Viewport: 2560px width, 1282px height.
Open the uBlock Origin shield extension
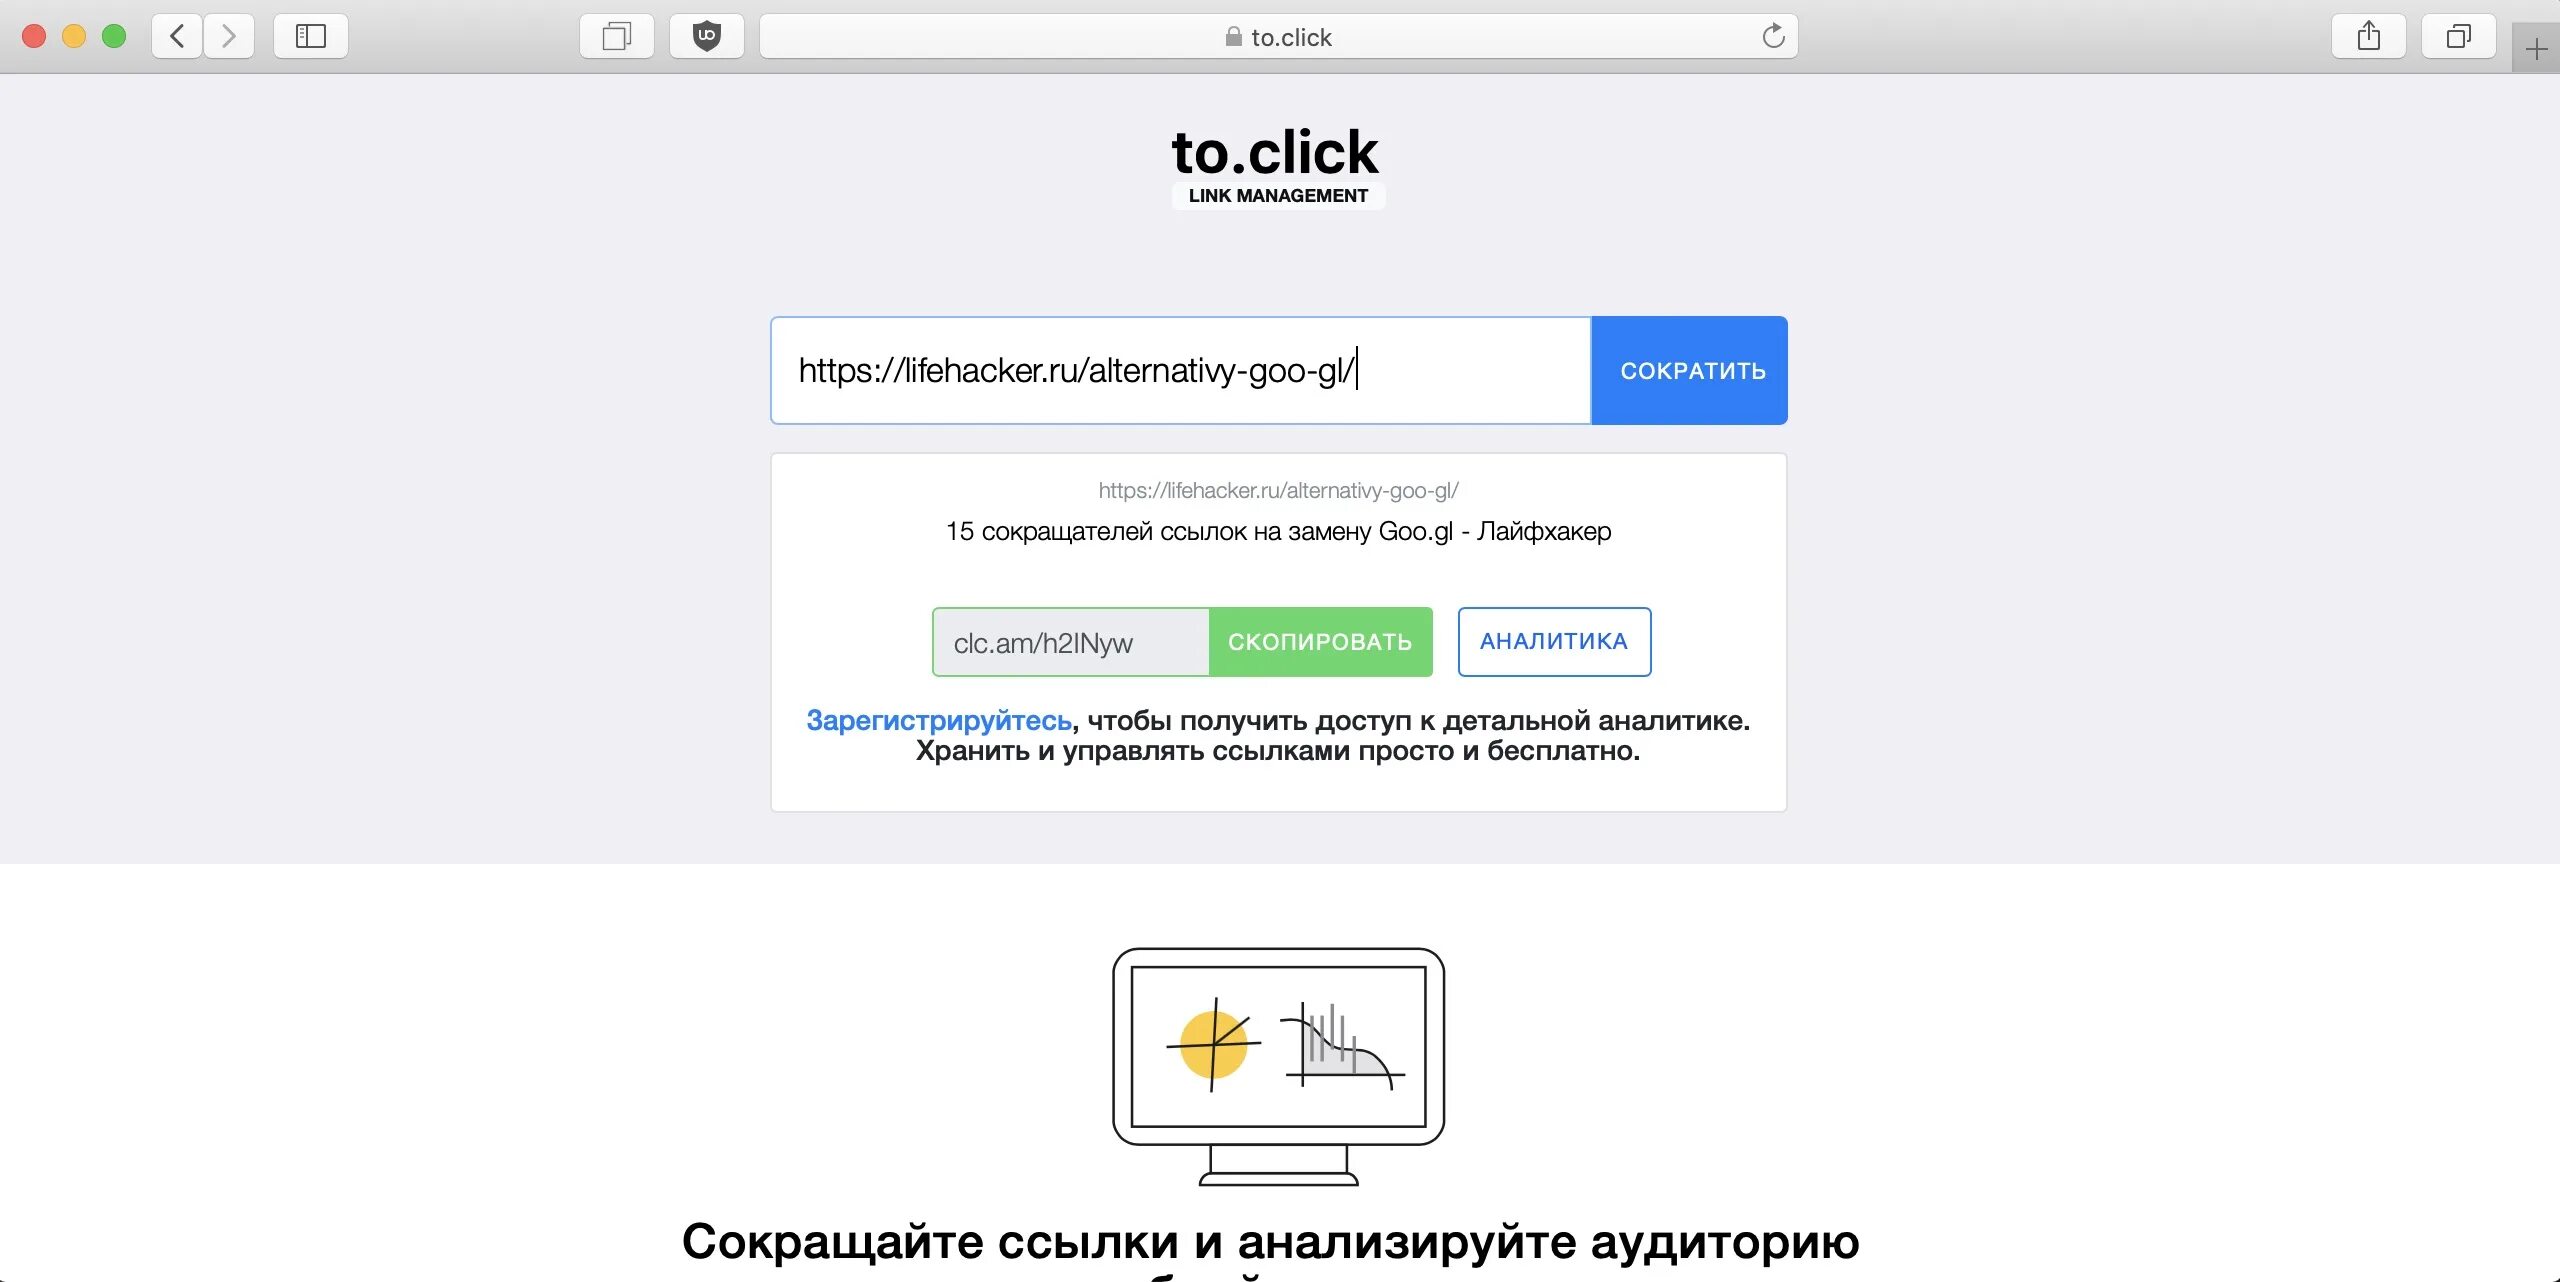pyautogui.click(x=707, y=37)
